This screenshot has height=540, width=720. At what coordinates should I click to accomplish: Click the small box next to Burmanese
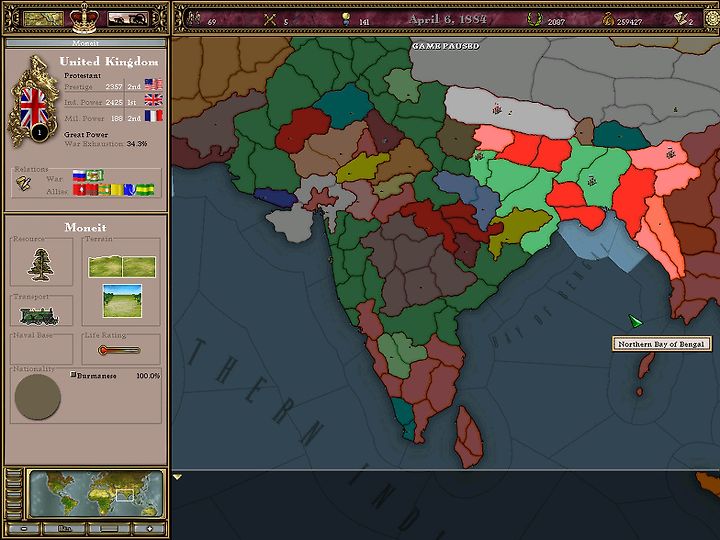pos(73,374)
